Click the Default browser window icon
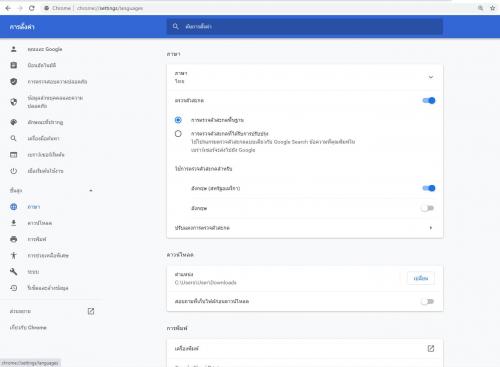 [14, 155]
